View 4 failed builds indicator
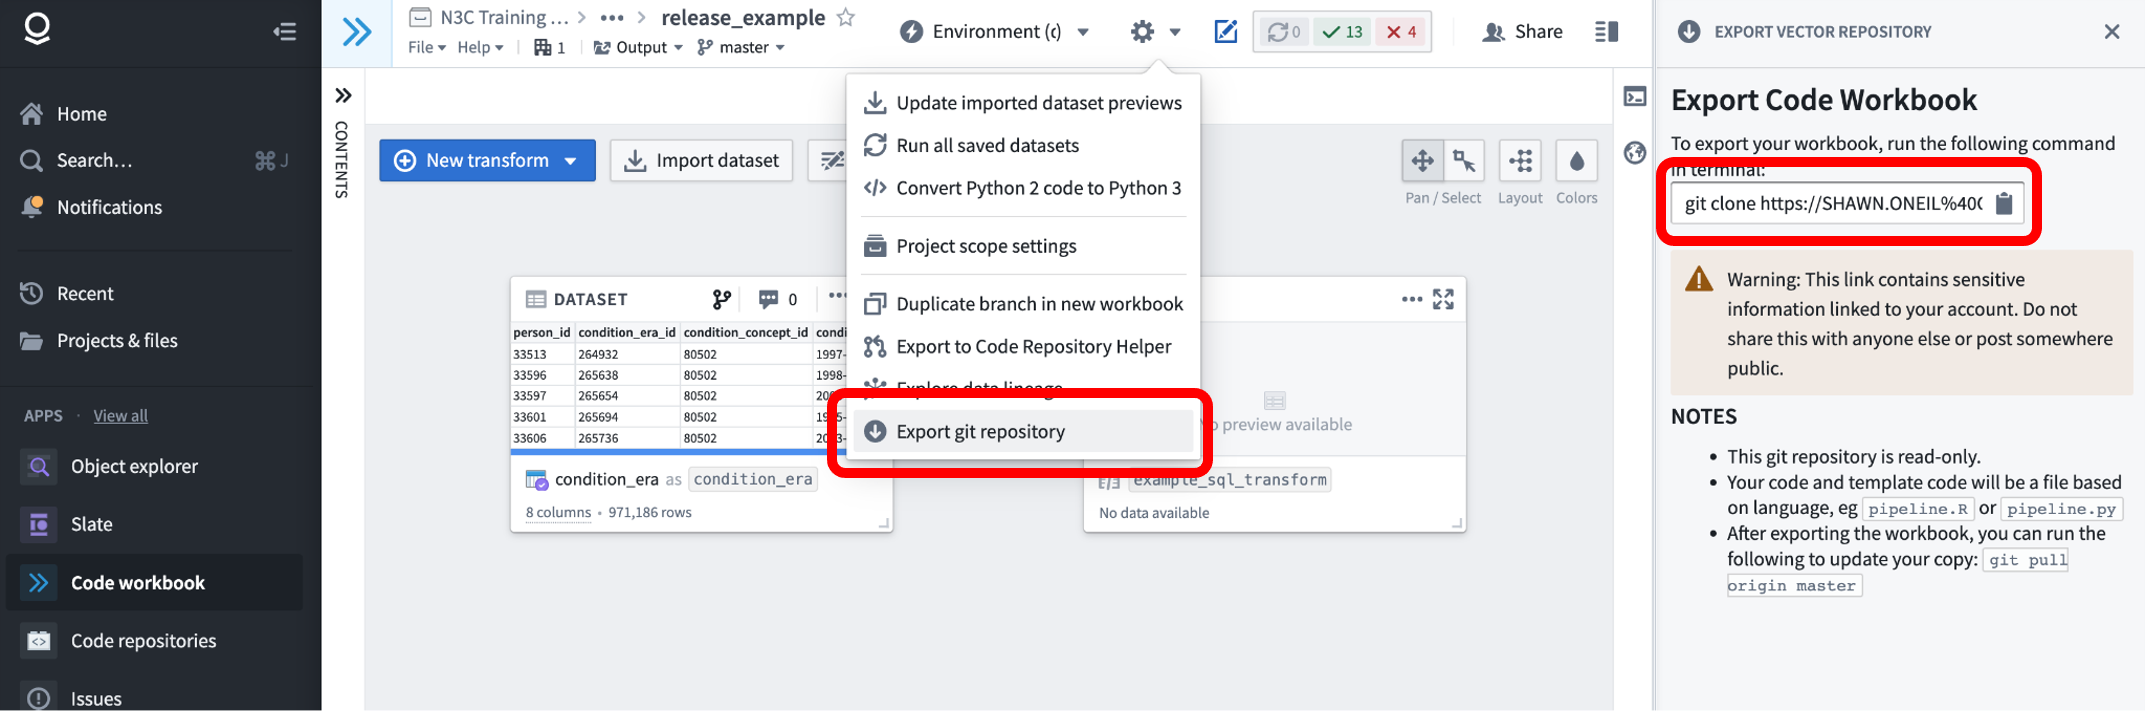The image size is (2145, 715). click(x=1401, y=32)
